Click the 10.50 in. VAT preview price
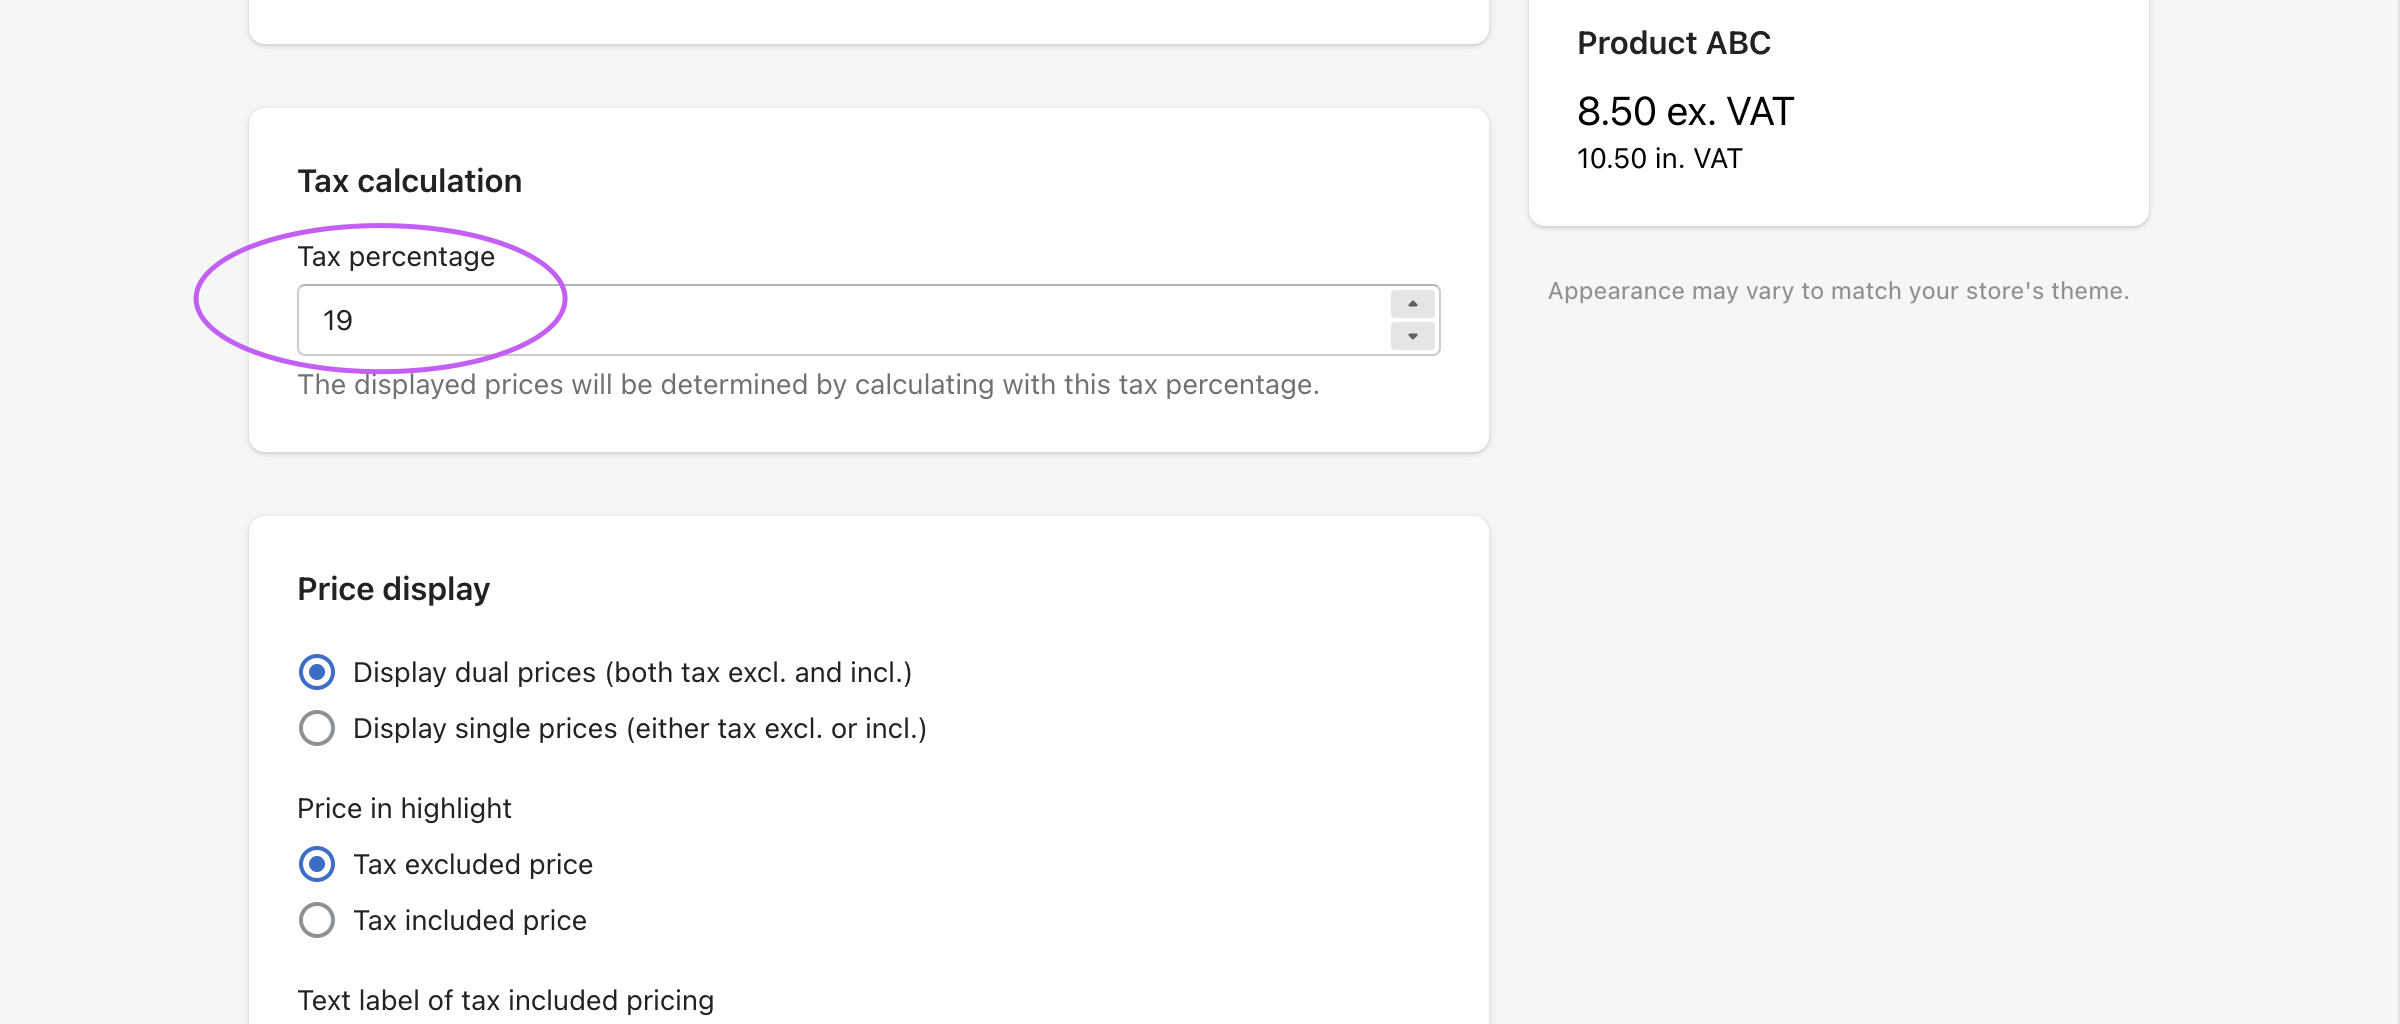The image size is (2400, 1024). (x=1659, y=158)
